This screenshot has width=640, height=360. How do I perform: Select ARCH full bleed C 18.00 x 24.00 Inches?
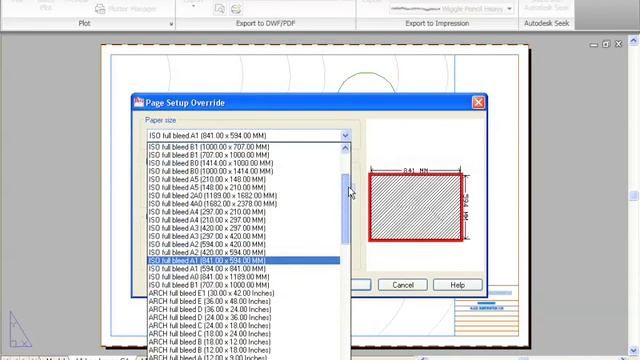point(244,334)
